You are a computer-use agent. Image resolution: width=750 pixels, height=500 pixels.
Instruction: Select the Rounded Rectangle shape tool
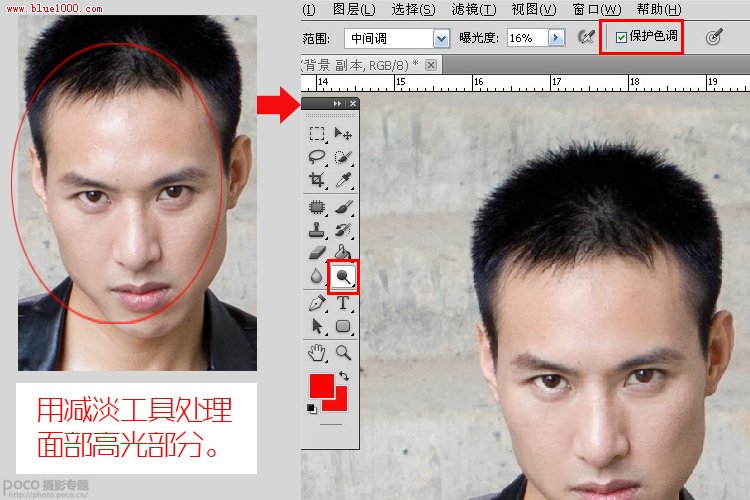[x=343, y=326]
